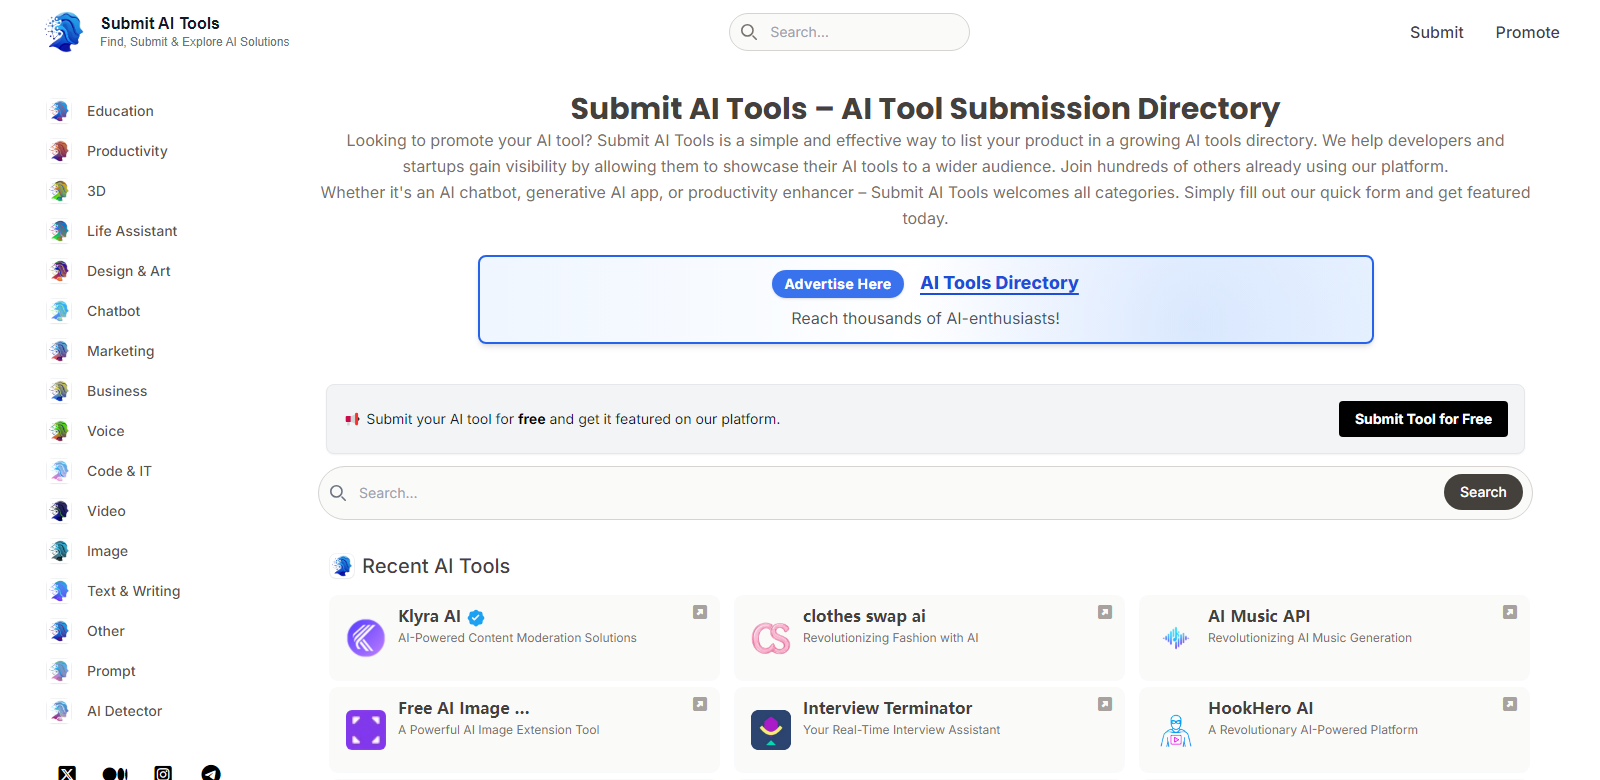1600x780 pixels.
Task: Open the Medium social icon
Action: click(115, 774)
